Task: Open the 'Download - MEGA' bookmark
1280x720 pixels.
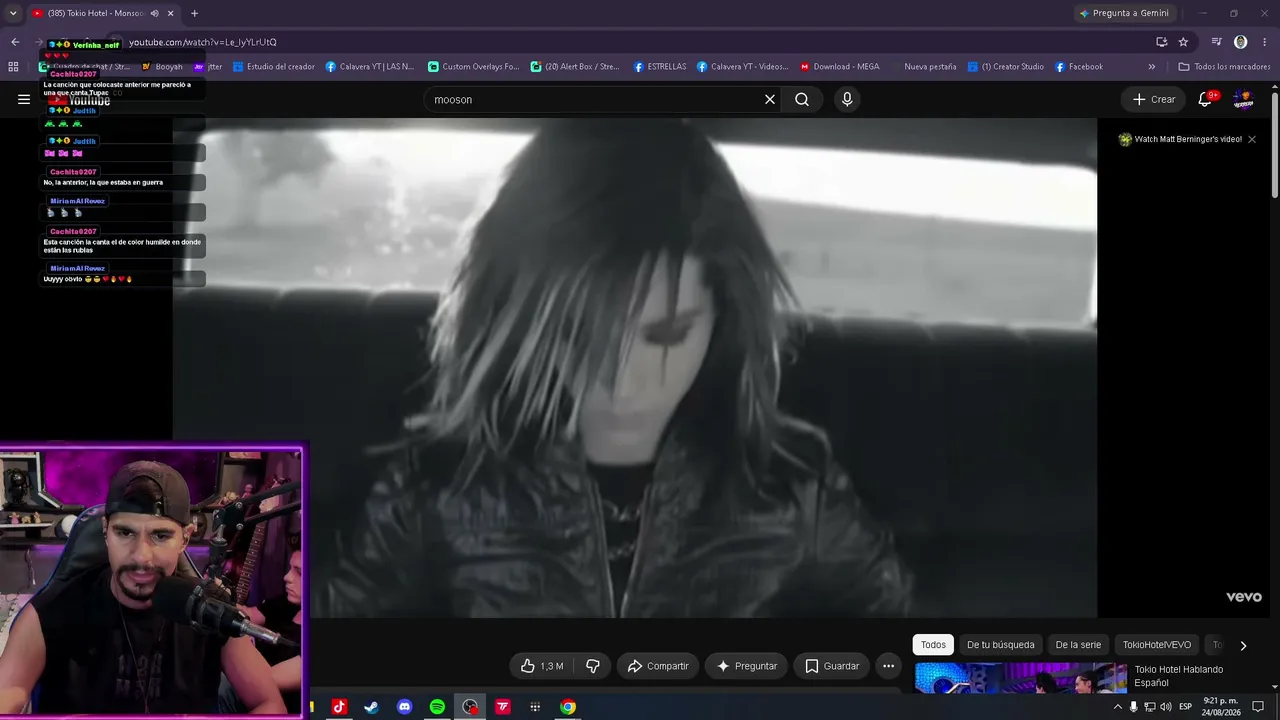Action: pyautogui.click(x=840, y=67)
